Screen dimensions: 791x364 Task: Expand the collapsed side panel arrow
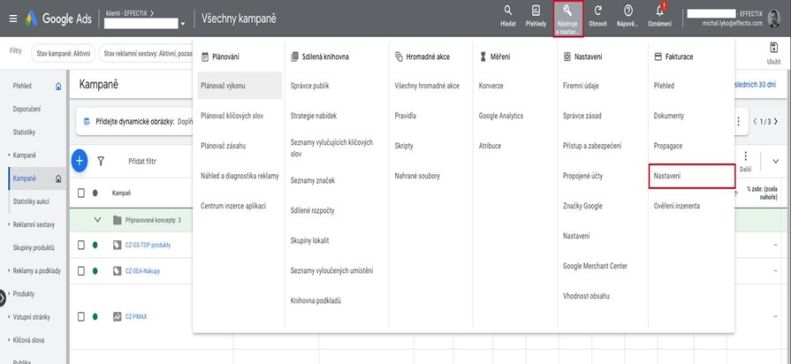[3, 298]
